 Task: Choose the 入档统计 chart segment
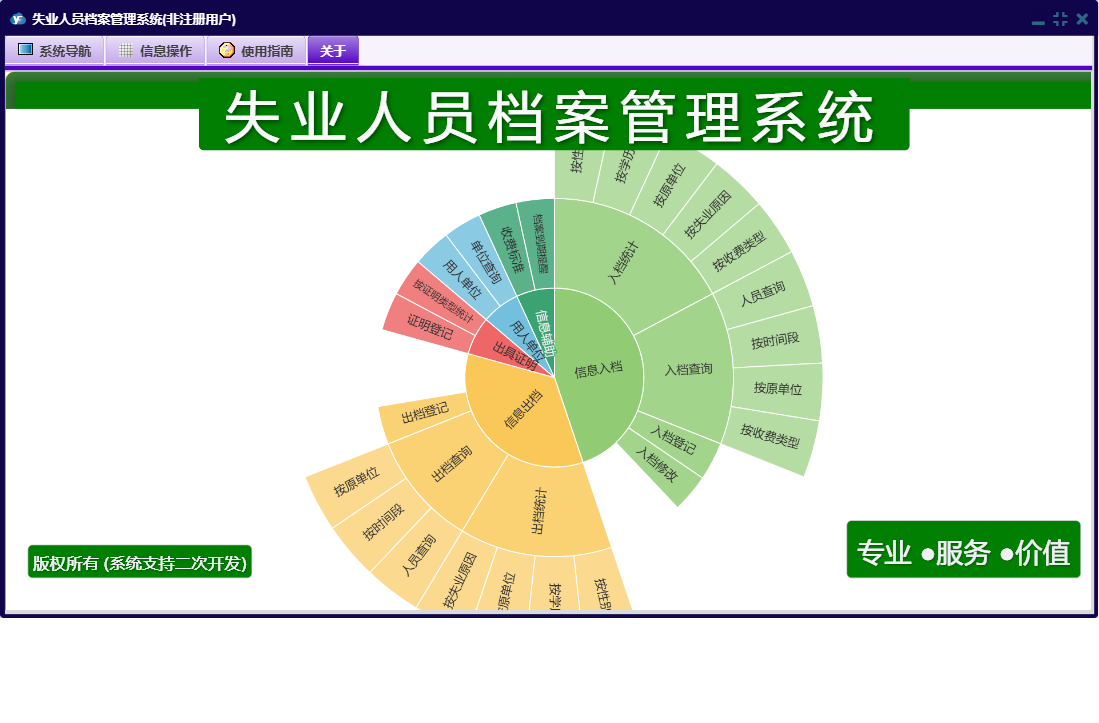[624, 263]
